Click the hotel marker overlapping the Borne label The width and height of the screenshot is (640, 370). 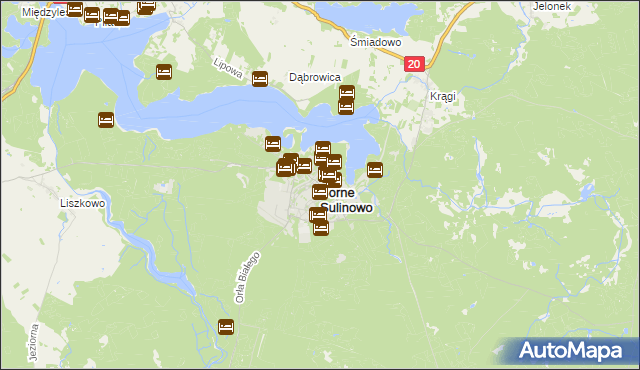pyautogui.click(x=320, y=192)
